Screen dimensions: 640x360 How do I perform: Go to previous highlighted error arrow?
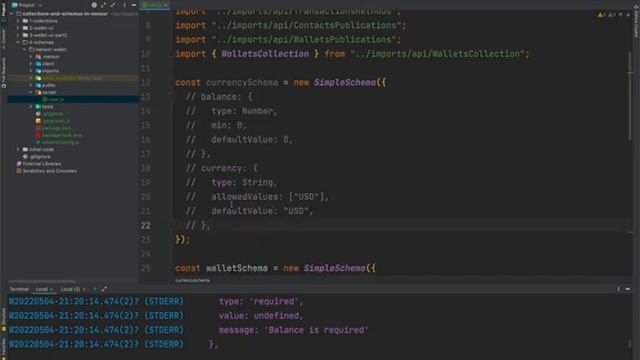[621, 15]
